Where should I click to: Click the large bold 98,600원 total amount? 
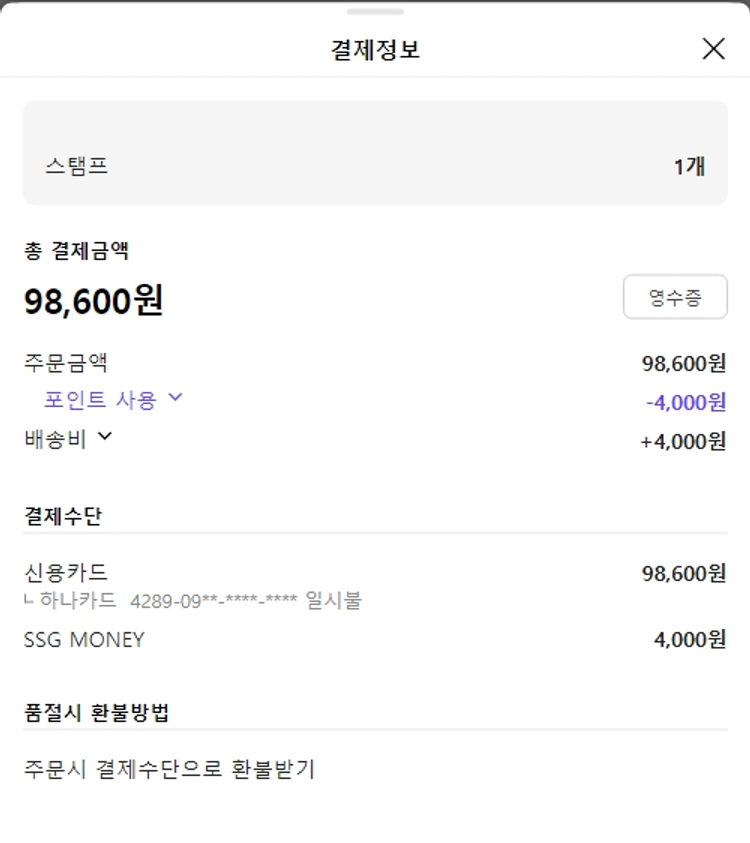[x=93, y=301]
